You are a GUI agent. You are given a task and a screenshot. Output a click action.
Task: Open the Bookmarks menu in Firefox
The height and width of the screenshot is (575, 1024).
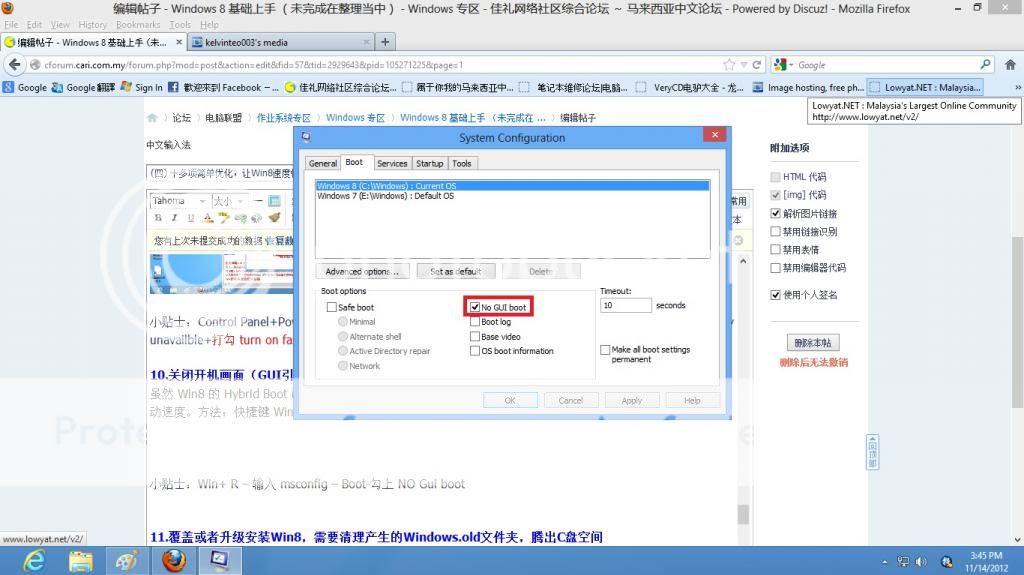(137, 24)
